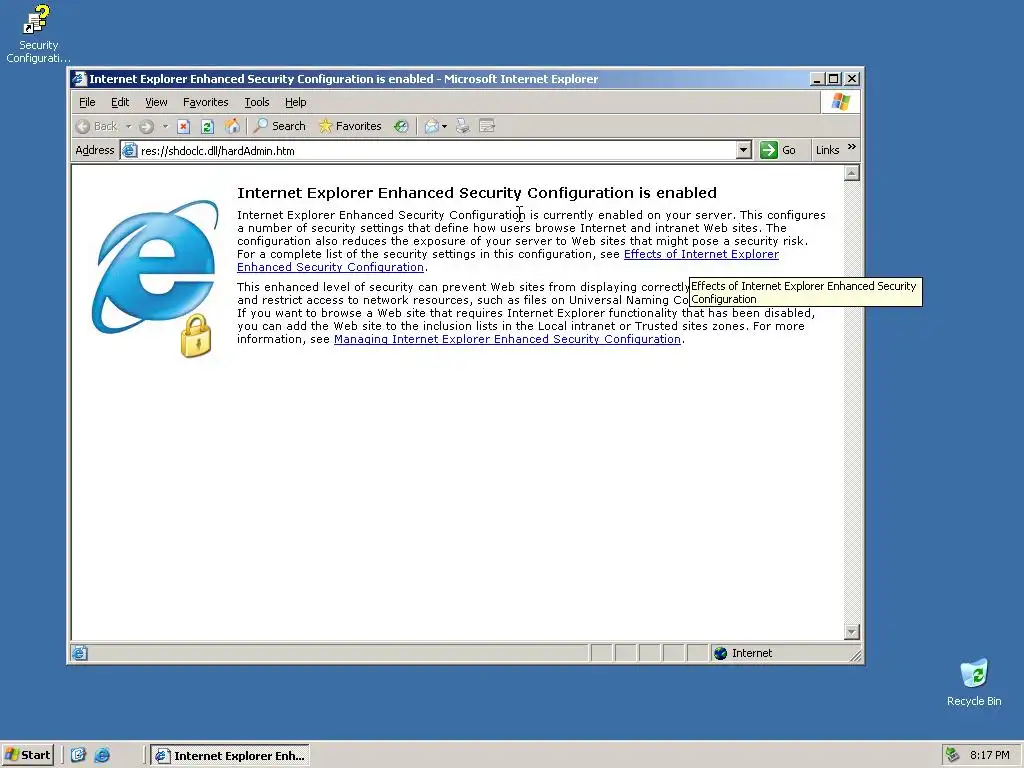Open Effects of Internet Explorer Enhanced Security link
Viewport: 1024px width, 768px height.
[701, 254]
